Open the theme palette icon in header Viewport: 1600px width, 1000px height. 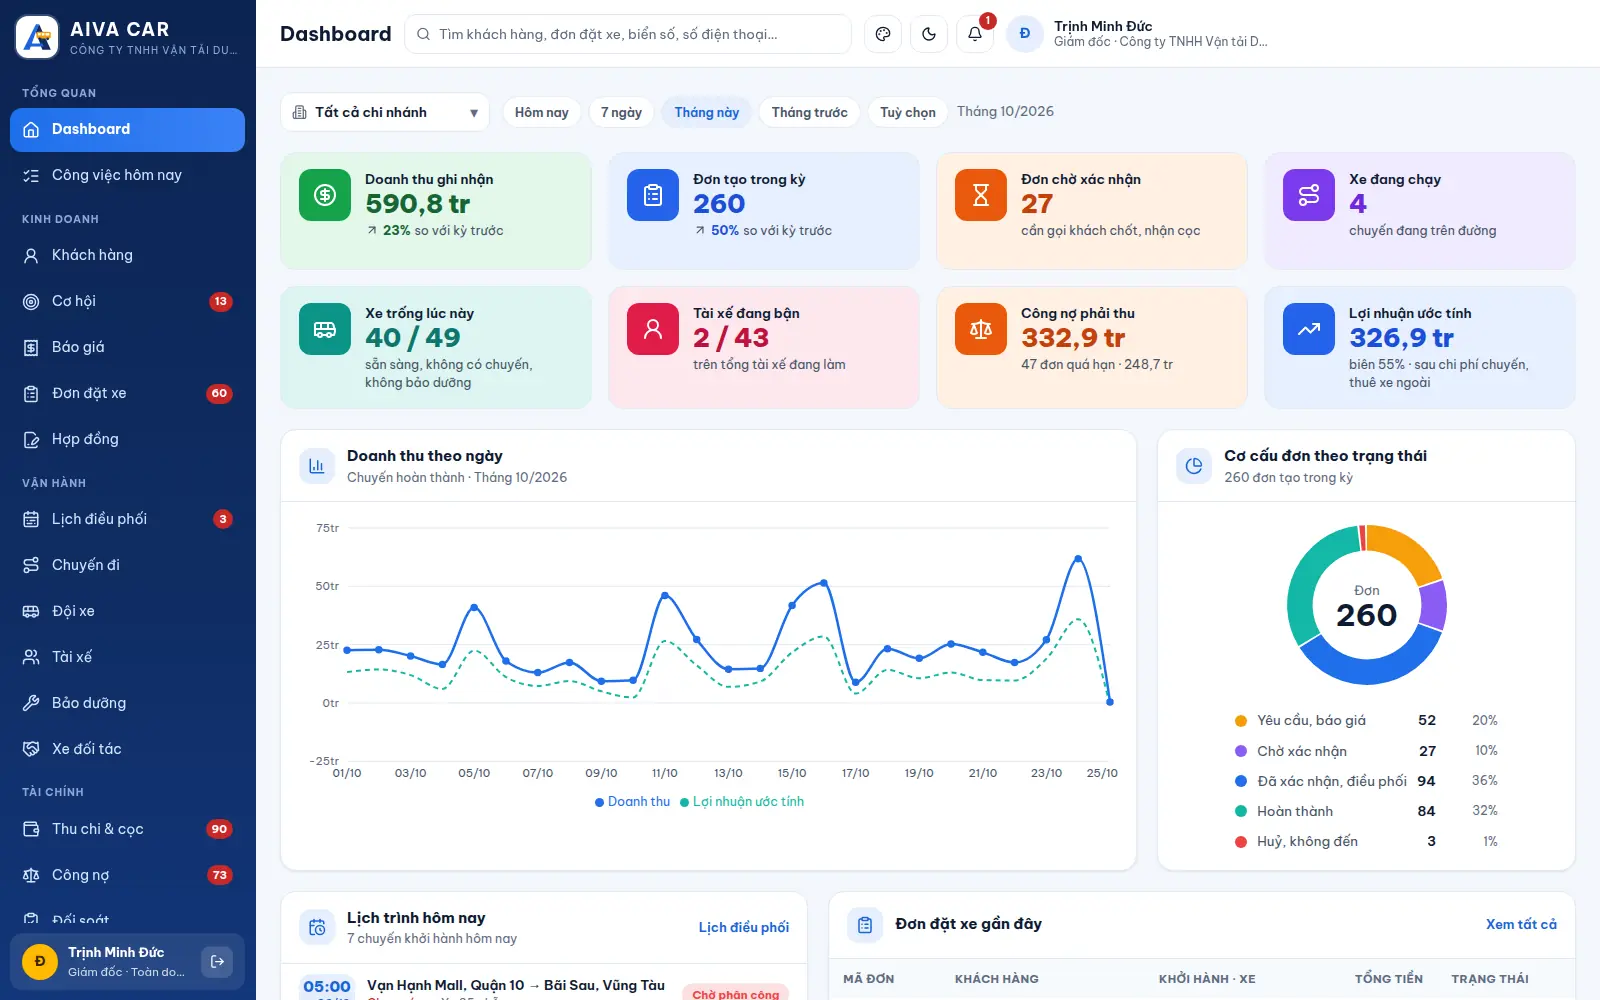[x=883, y=34]
